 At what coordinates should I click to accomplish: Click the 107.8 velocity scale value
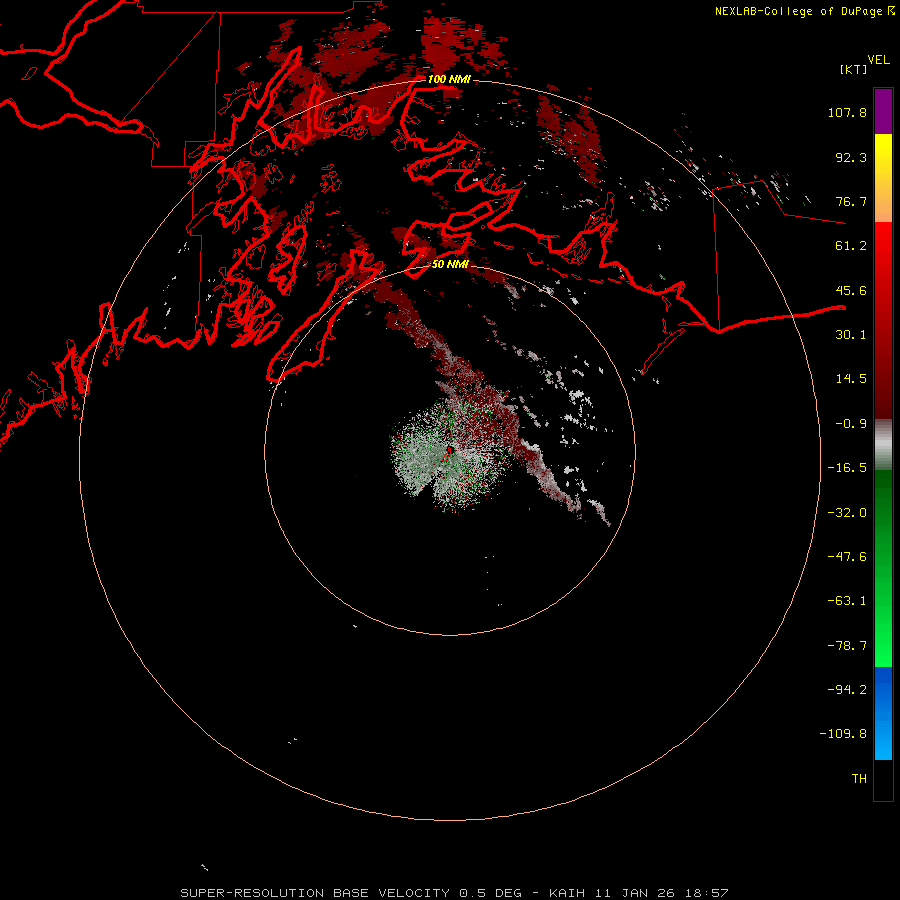[x=847, y=112]
